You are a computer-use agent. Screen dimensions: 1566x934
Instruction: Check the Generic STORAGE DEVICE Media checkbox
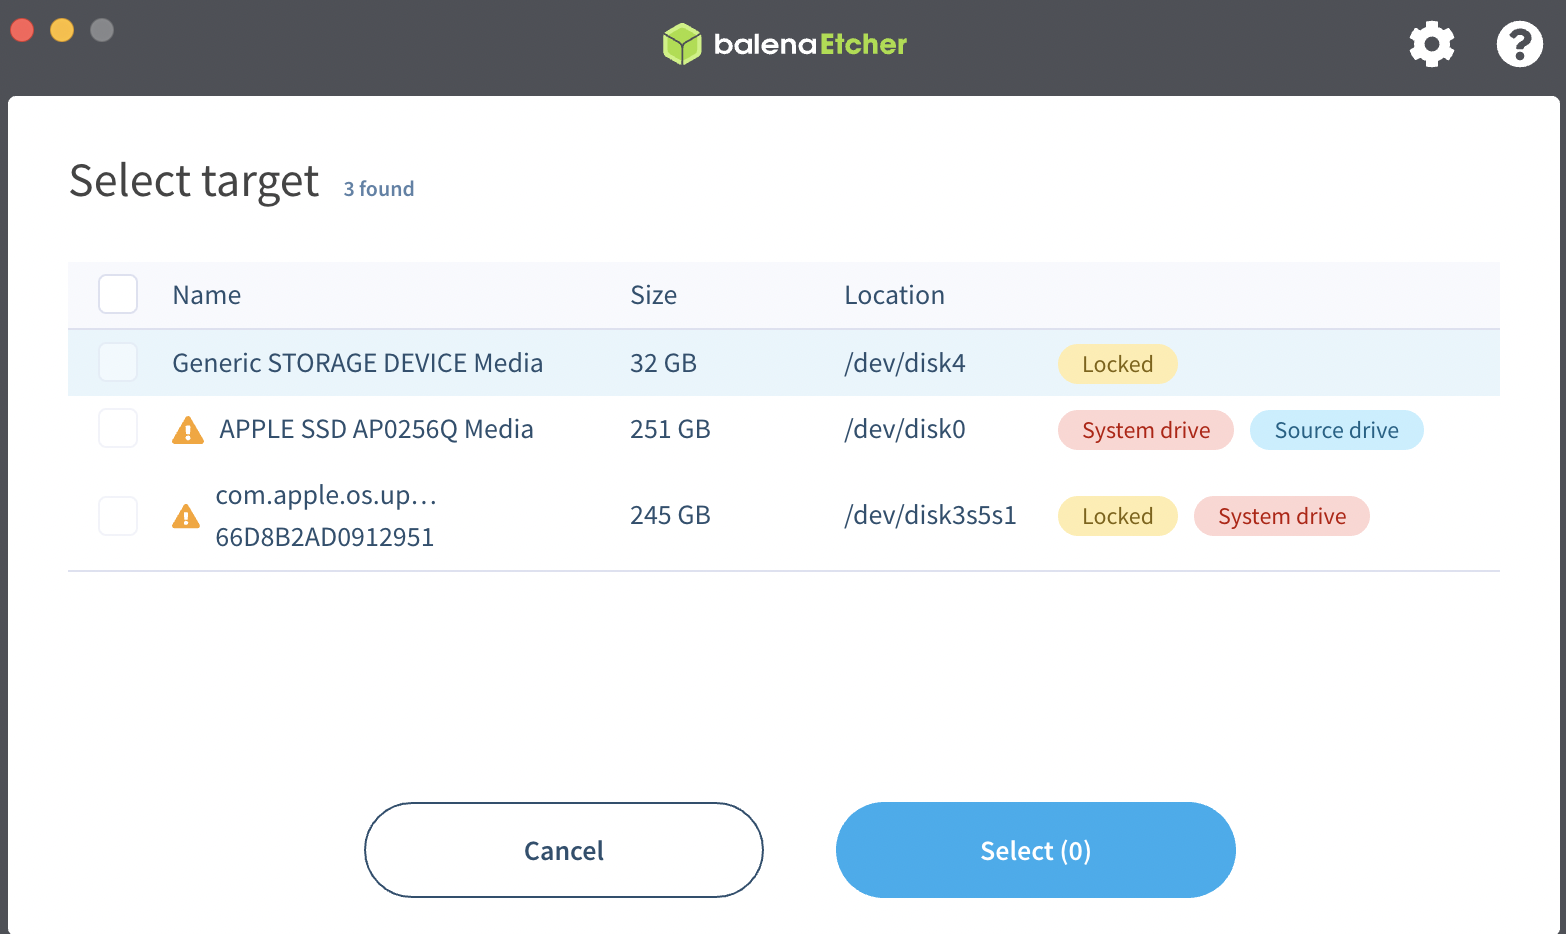pyautogui.click(x=118, y=362)
